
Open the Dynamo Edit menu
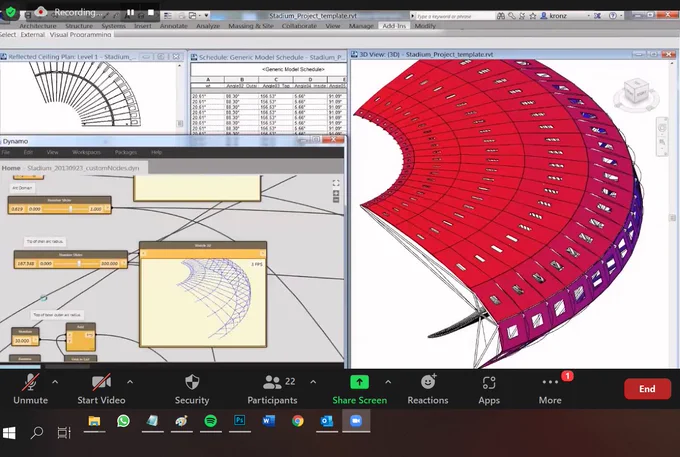[28, 152]
